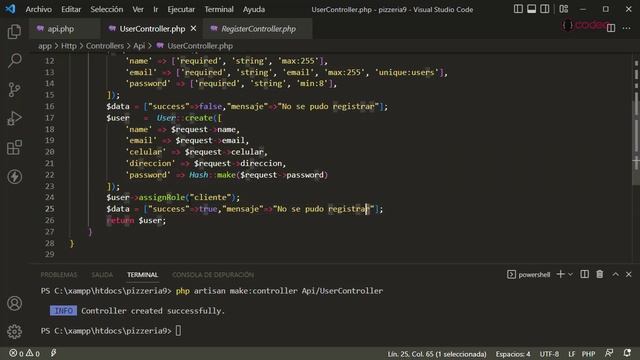Split the editor to the right
The width and height of the screenshot is (640, 360).
[611, 28]
